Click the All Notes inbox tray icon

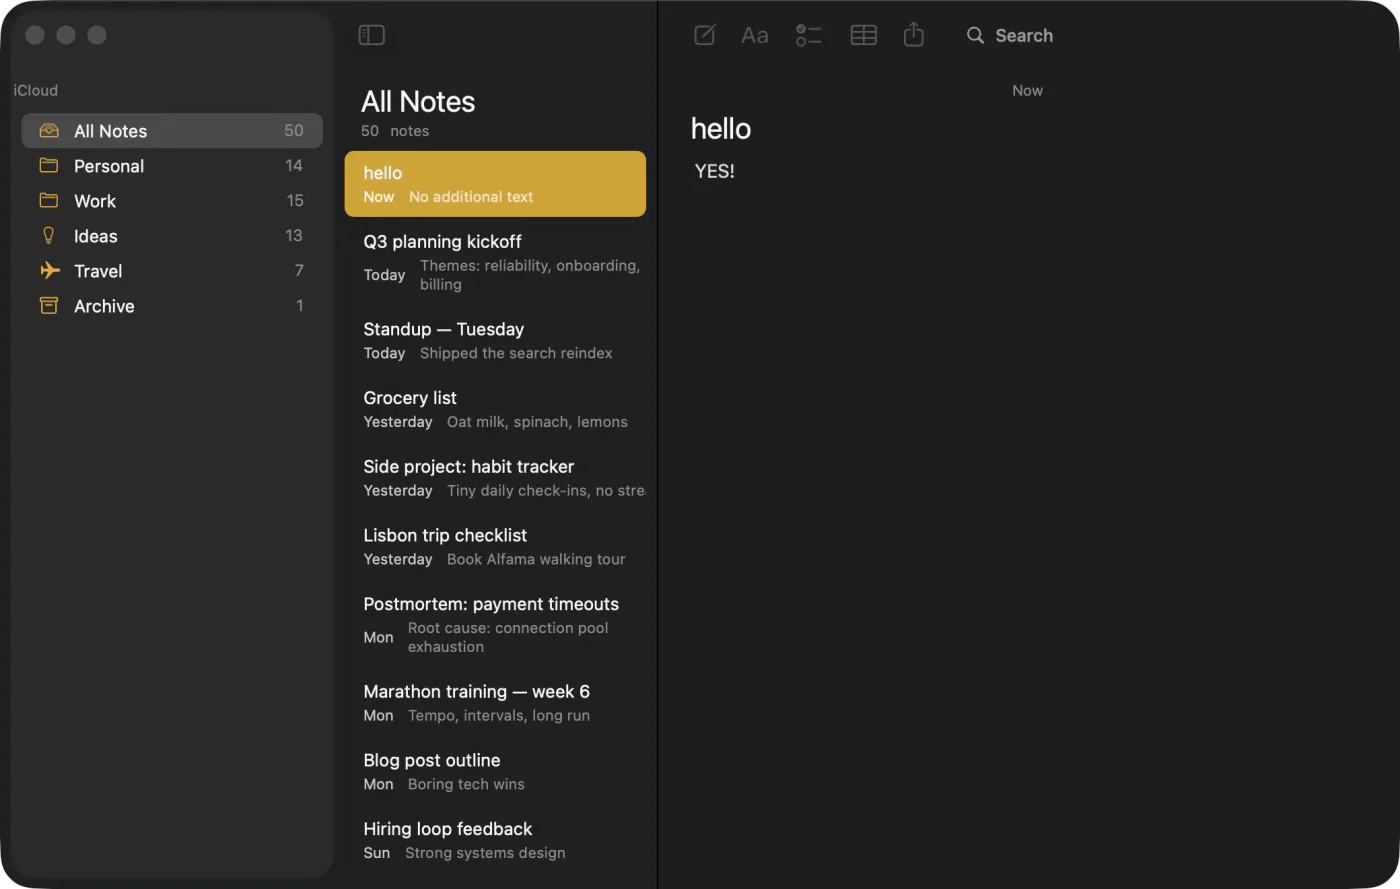(49, 131)
